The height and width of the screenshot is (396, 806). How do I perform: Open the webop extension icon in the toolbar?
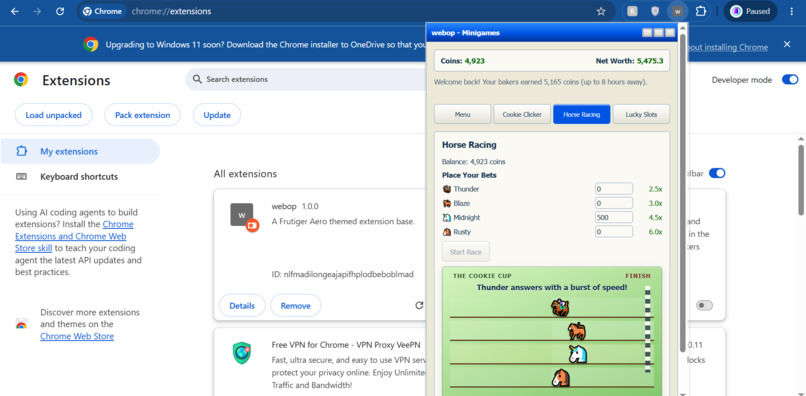(677, 11)
